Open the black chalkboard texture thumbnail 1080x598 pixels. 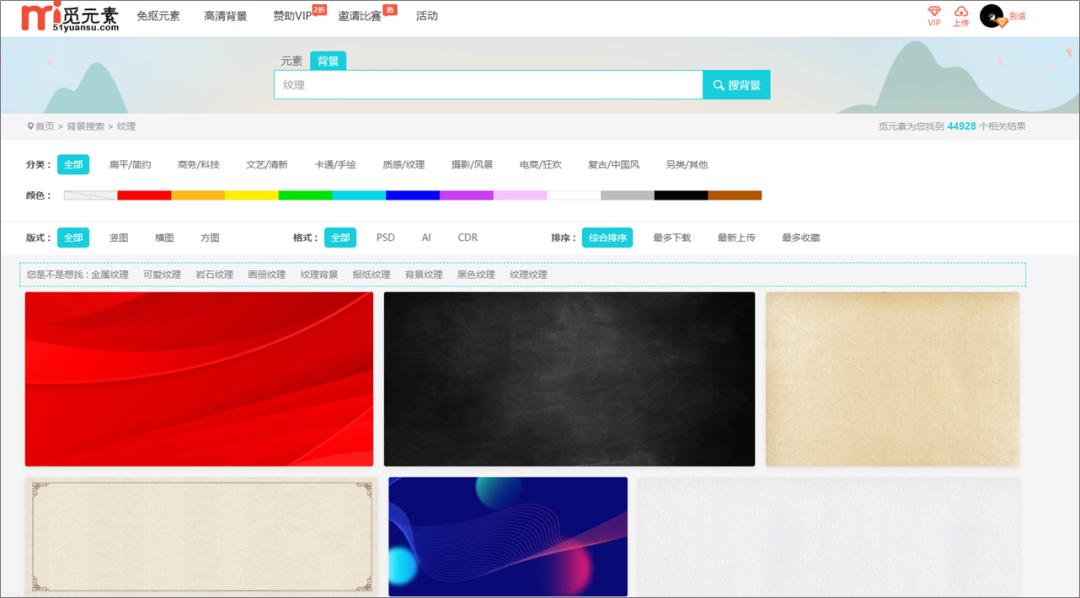click(569, 379)
